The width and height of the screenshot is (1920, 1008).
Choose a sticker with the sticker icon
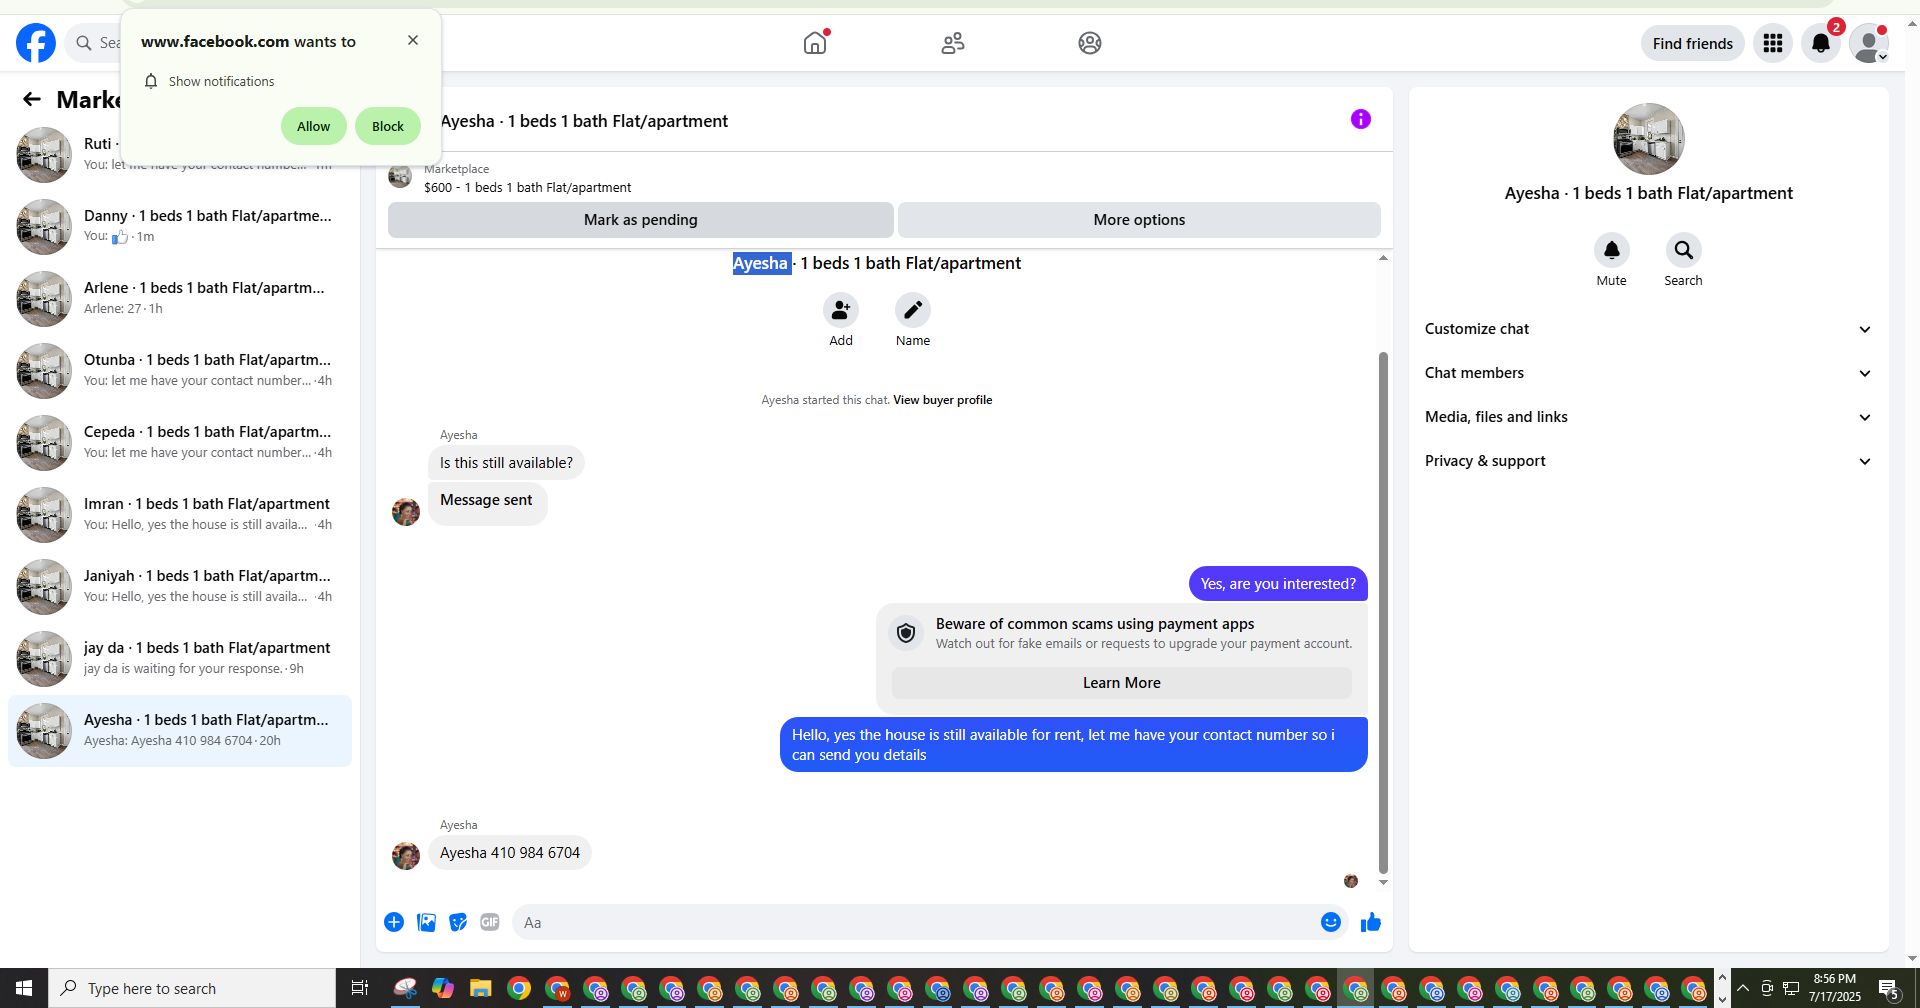pos(458,922)
